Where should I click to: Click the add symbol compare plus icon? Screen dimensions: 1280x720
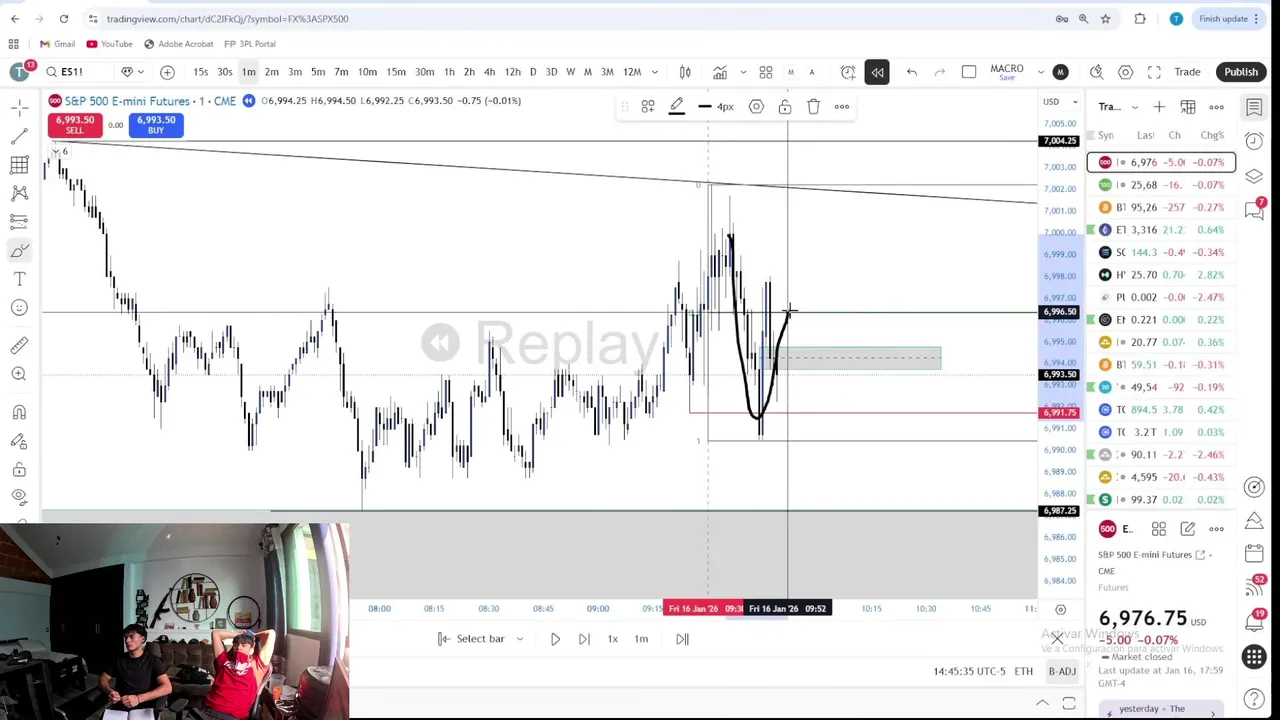coord(167,72)
